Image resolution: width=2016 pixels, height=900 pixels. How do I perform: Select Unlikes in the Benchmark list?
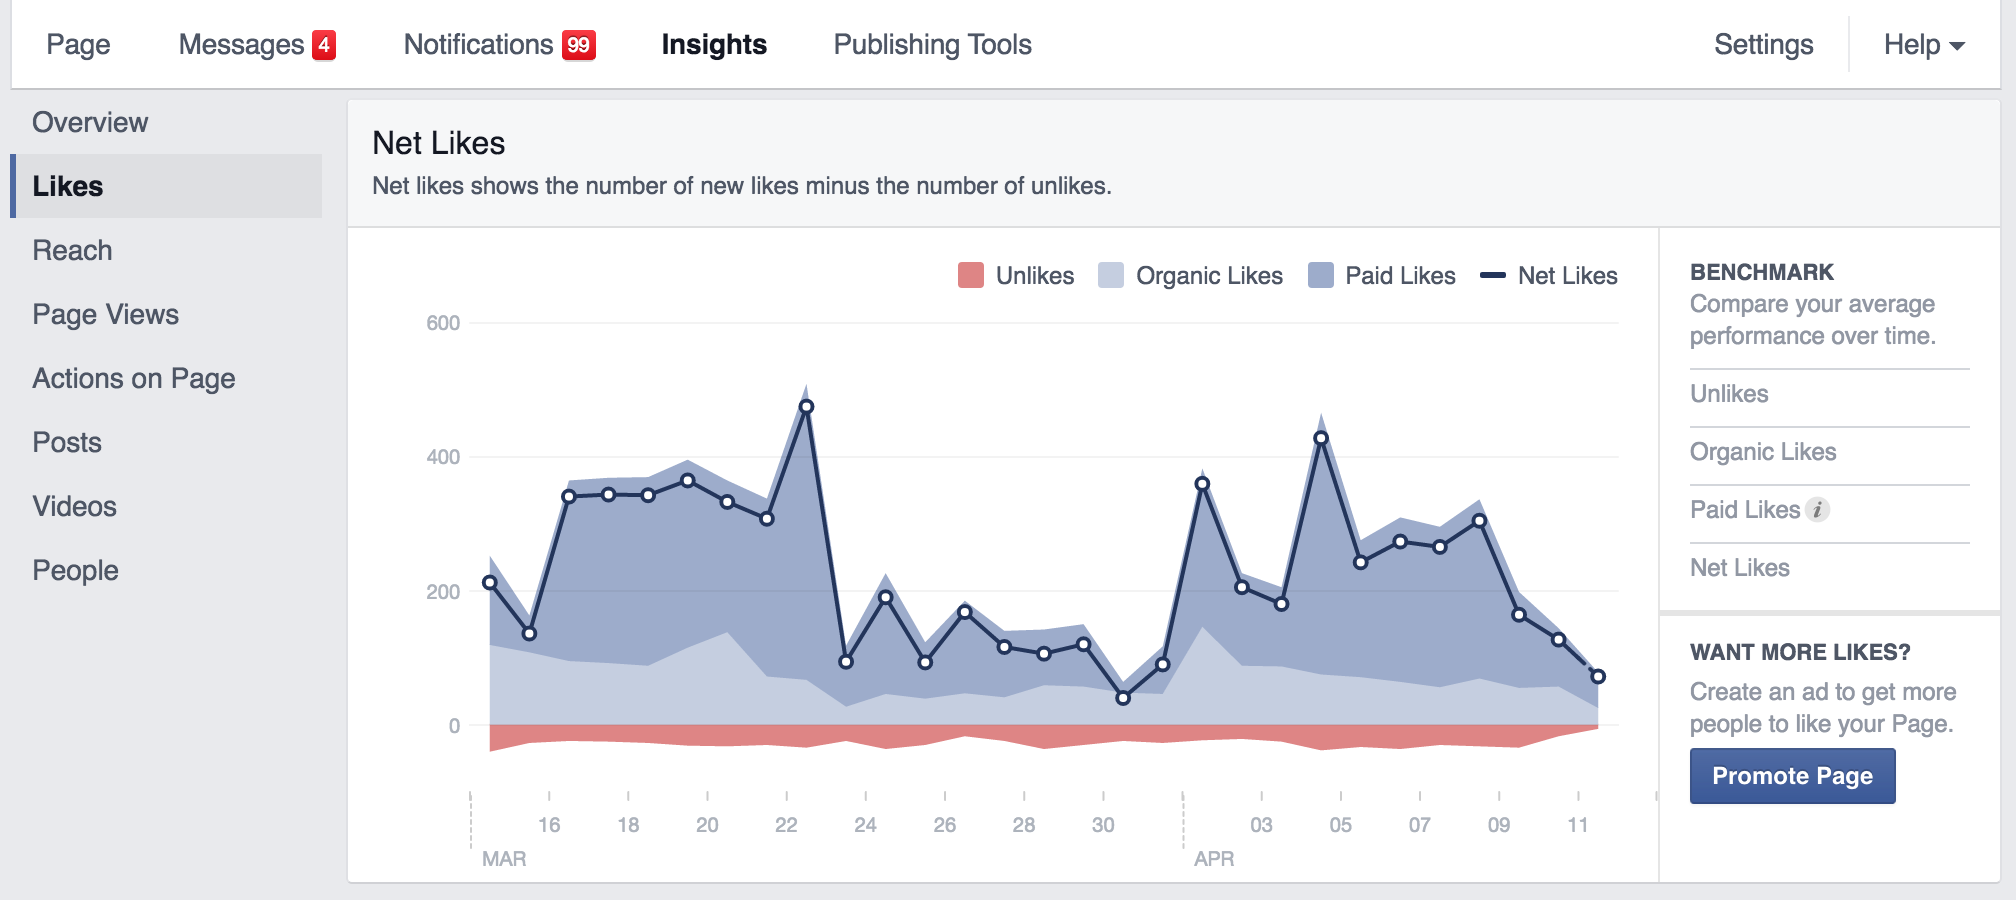tap(1729, 394)
